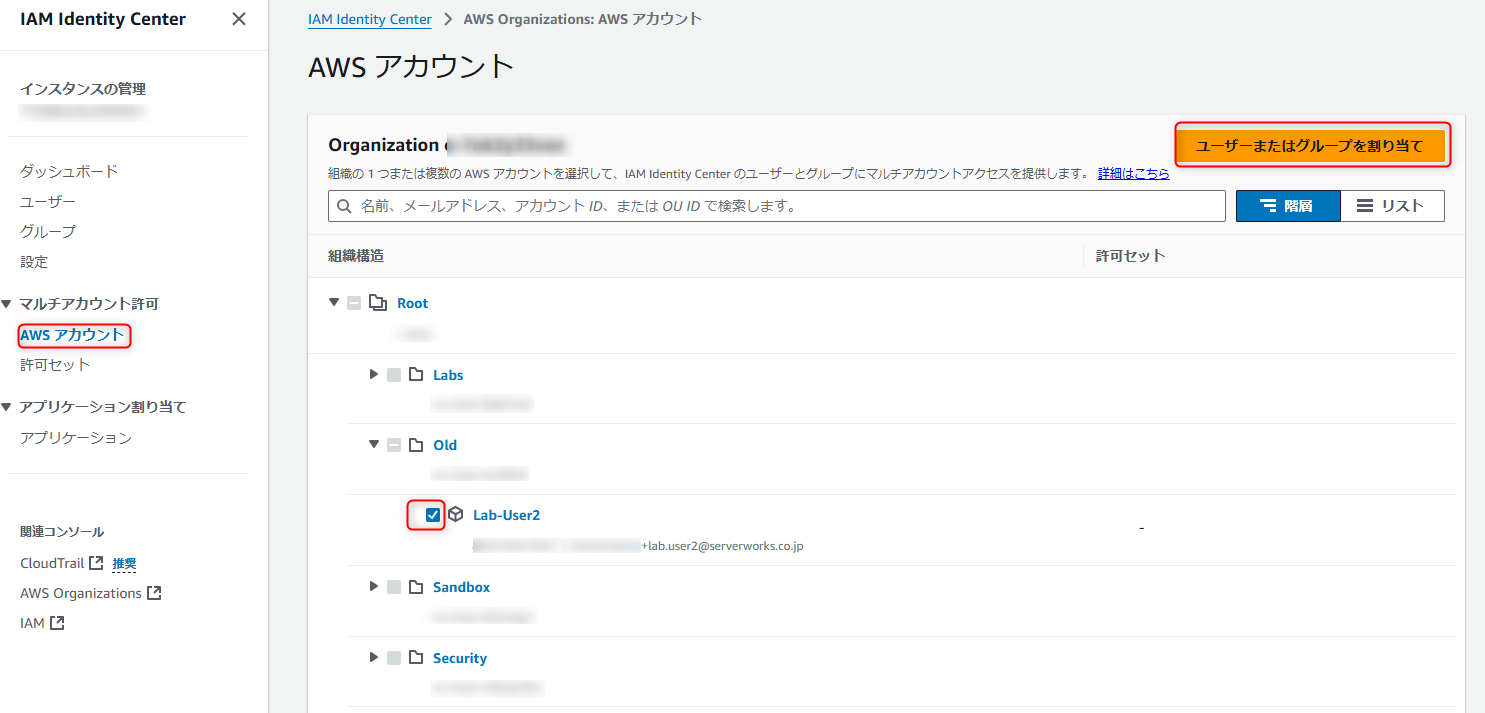The width and height of the screenshot is (1485, 713).
Task: Open the Old OU link
Action: point(445,445)
